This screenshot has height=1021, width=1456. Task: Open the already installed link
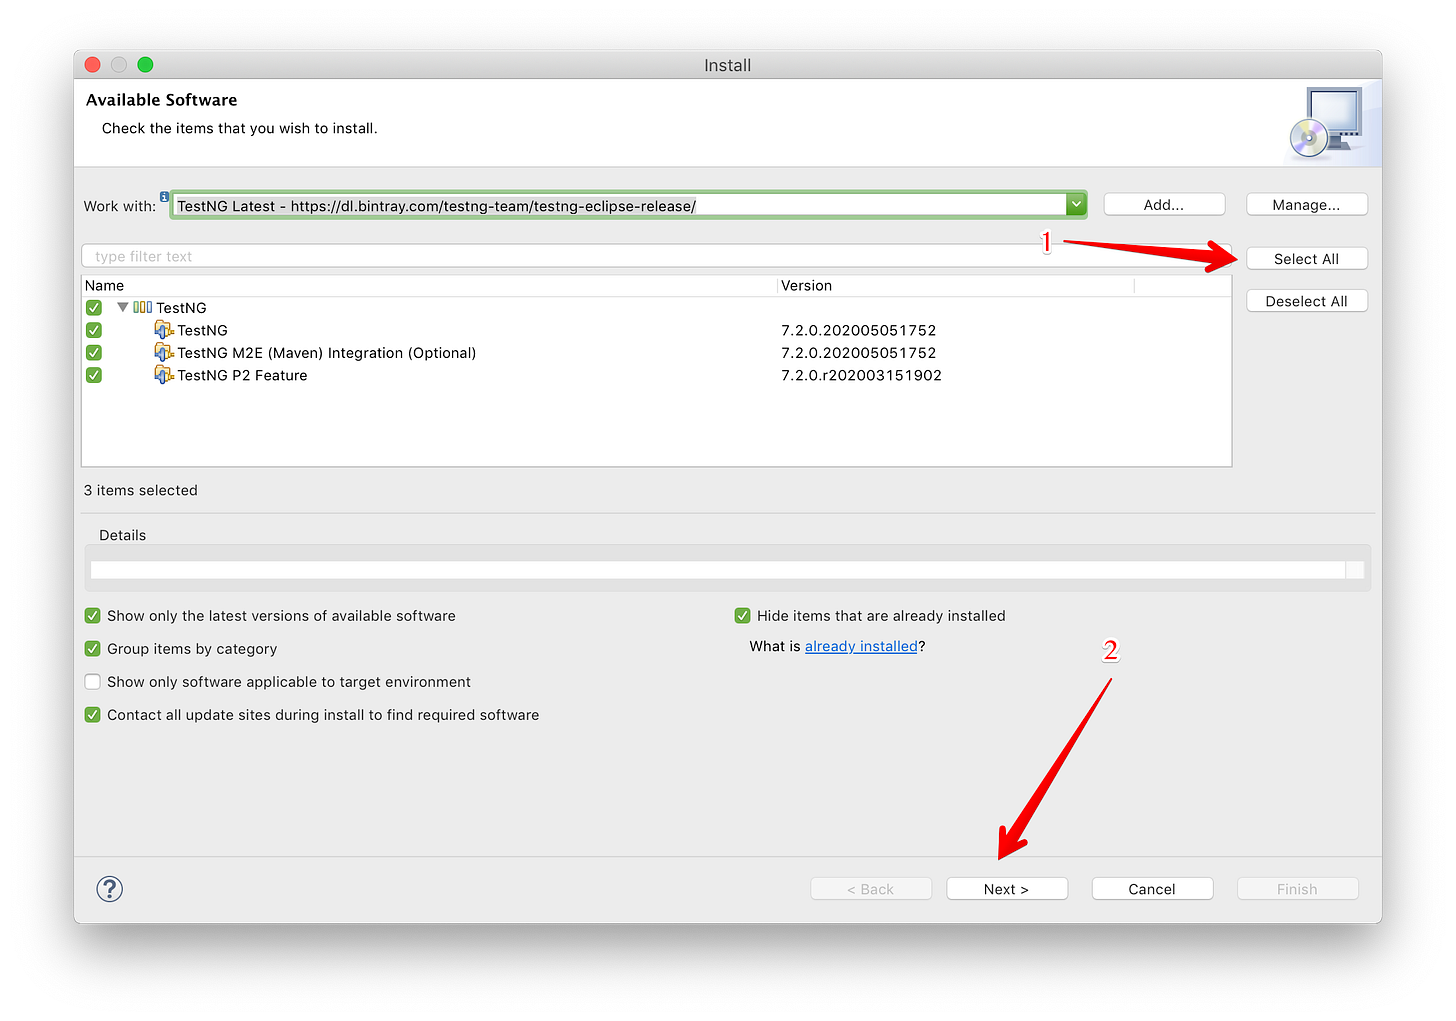pos(861,646)
